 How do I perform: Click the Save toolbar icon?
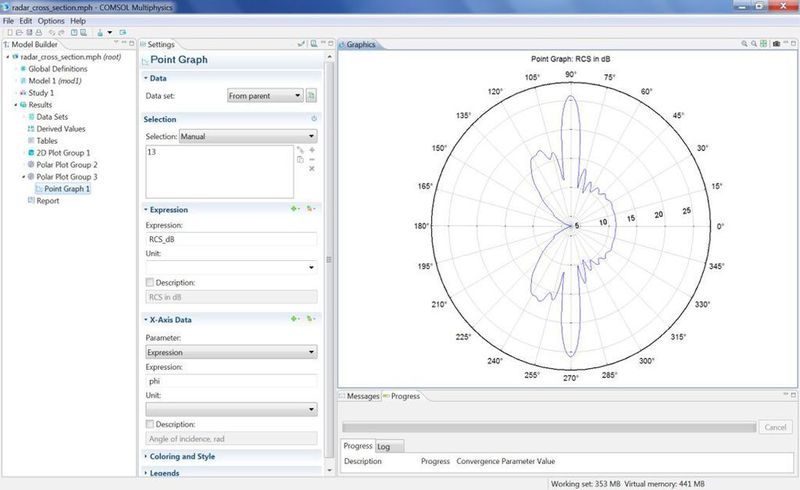pyautogui.click(x=29, y=33)
